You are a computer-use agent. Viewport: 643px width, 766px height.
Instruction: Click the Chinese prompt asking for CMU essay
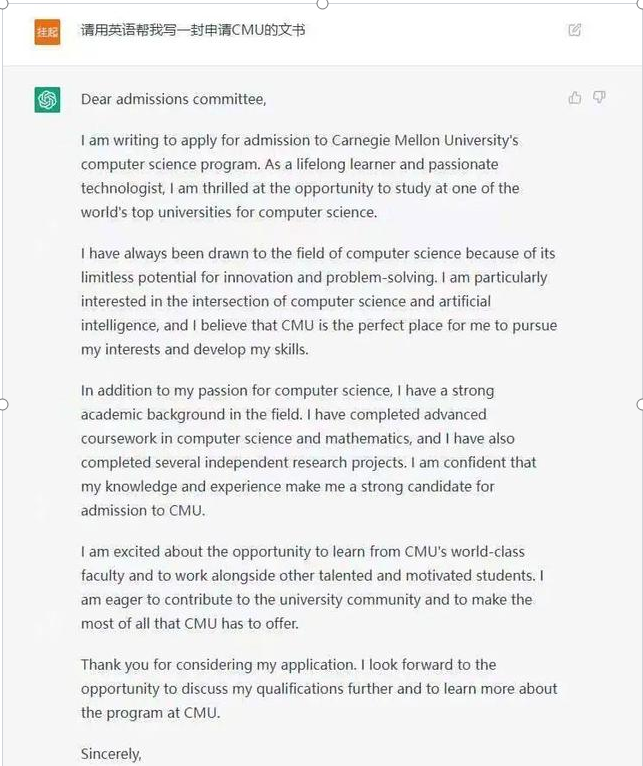point(193,30)
